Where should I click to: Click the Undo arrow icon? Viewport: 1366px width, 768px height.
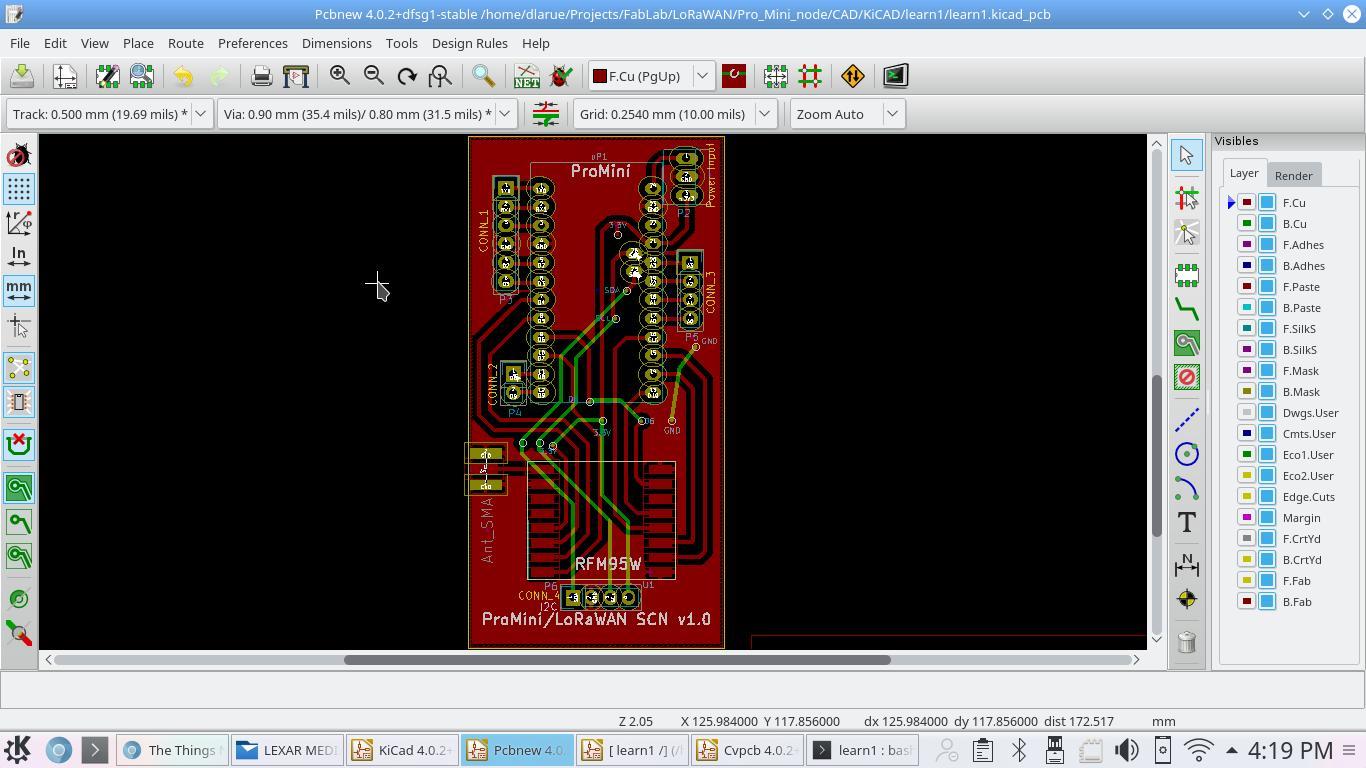[183, 76]
